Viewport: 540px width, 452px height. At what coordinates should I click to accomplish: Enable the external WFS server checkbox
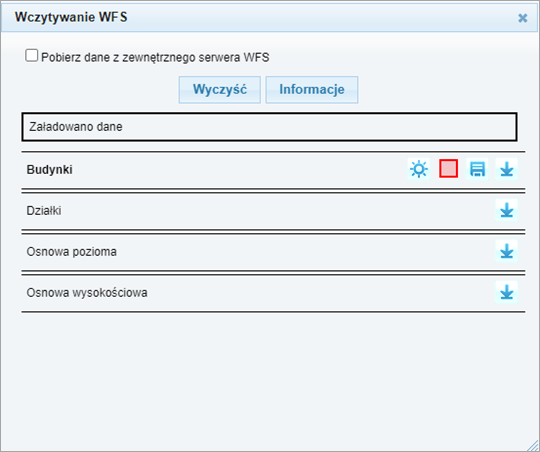point(31,55)
